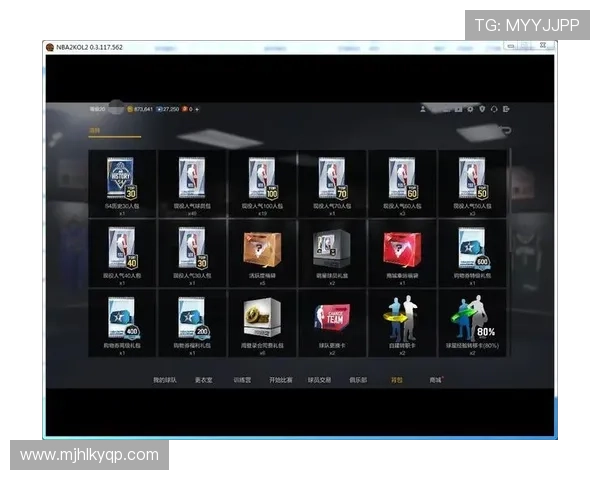
Task: Open the red mystery gift bag
Action: coord(402,254)
